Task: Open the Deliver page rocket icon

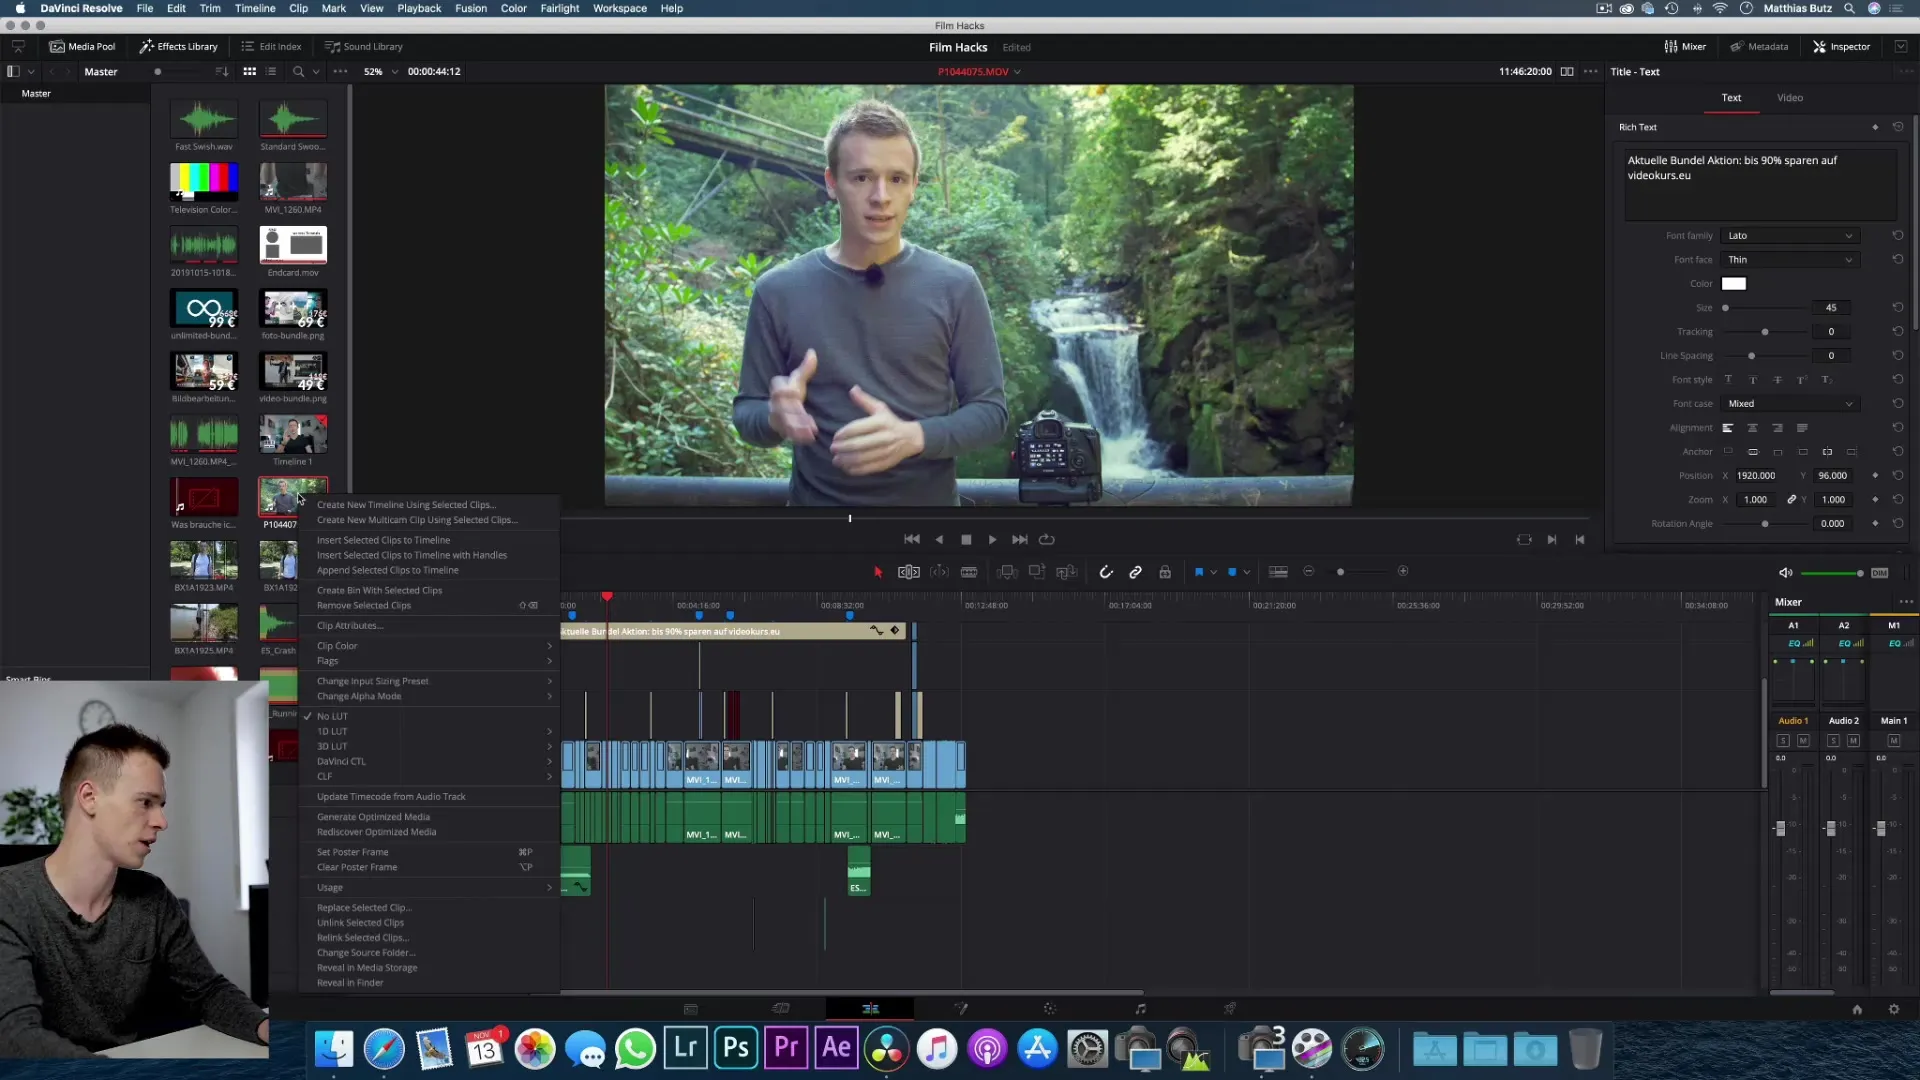Action: click(x=1230, y=1009)
